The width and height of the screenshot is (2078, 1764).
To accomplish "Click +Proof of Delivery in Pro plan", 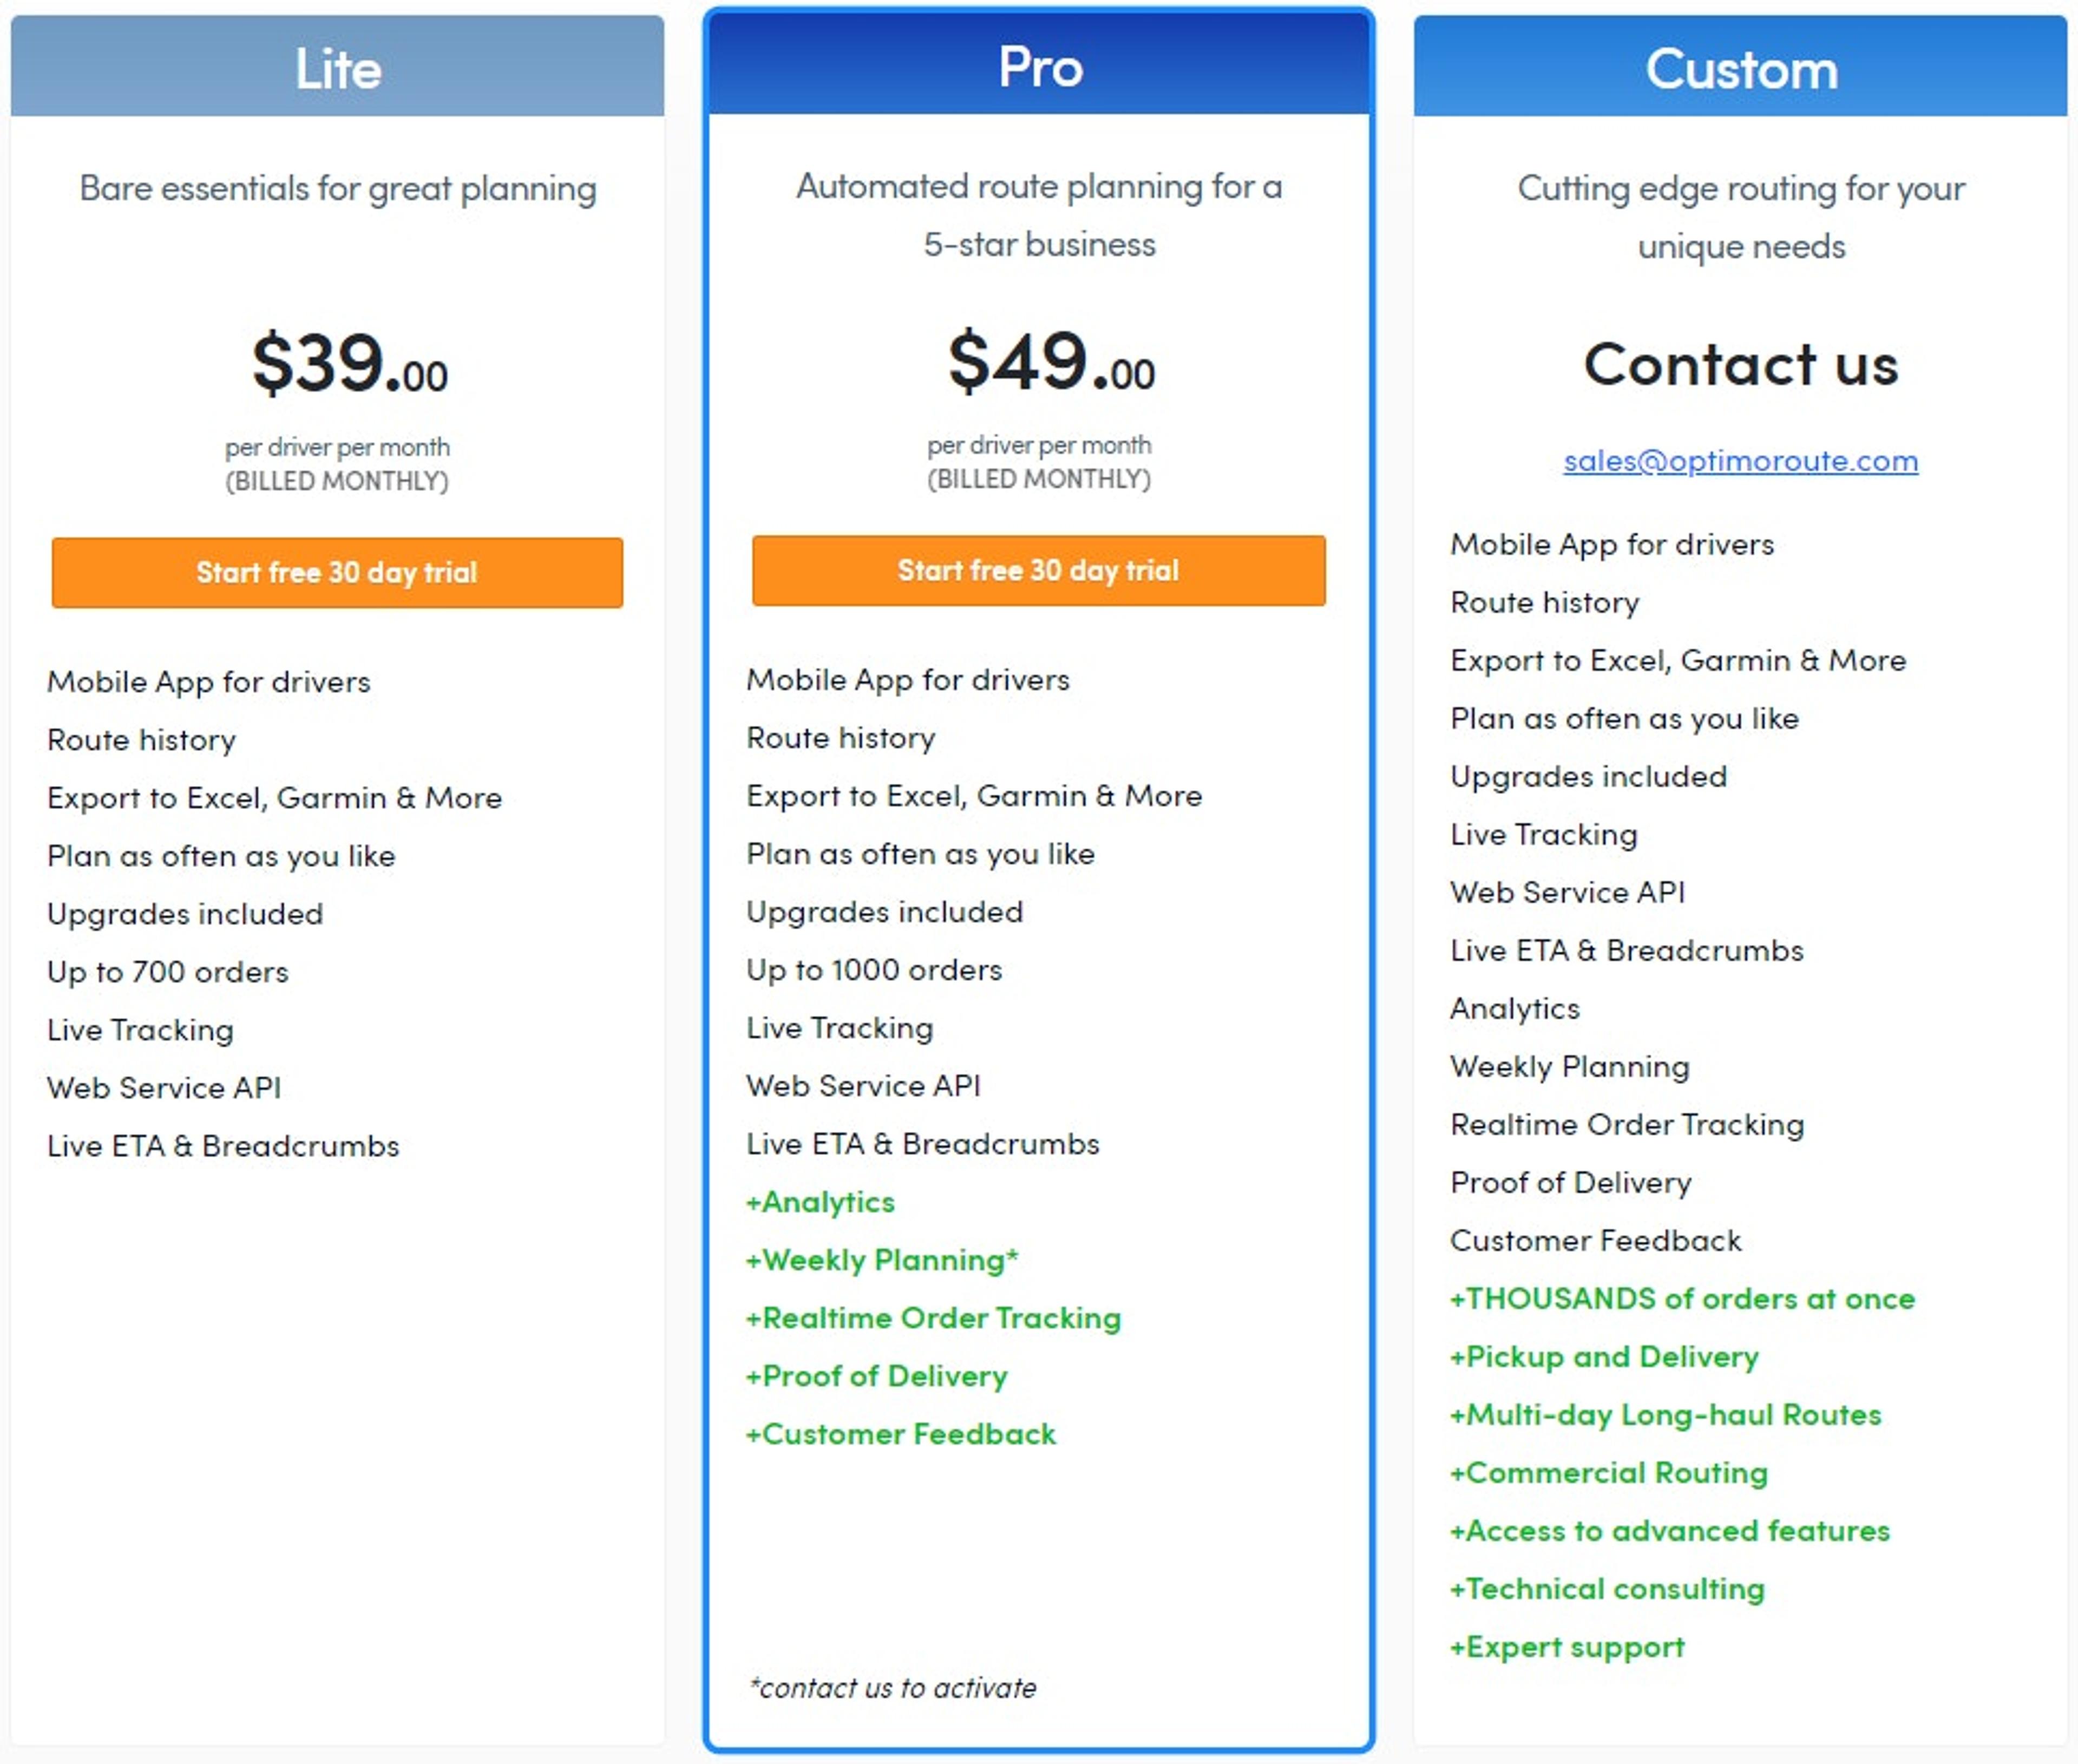I will (876, 1375).
